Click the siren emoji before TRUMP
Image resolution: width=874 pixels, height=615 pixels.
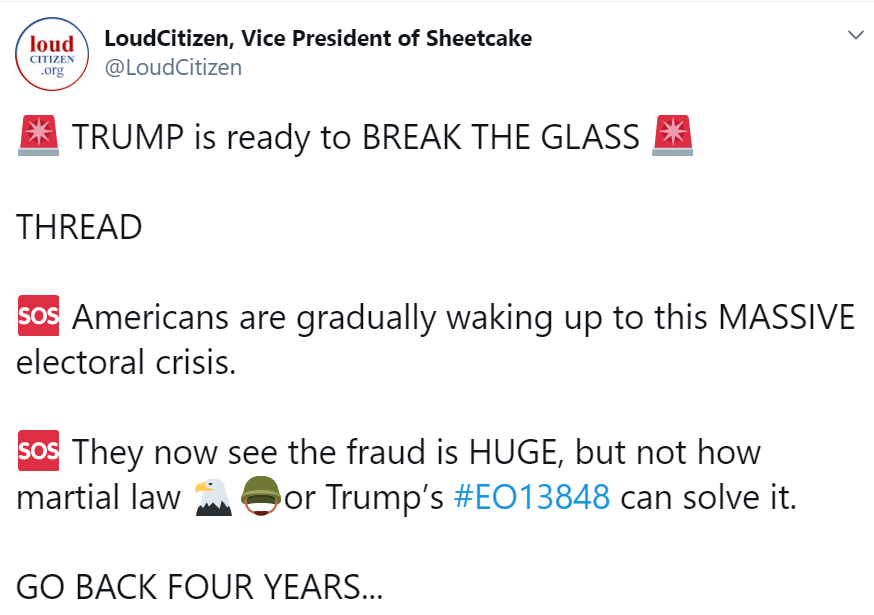(40, 136)
